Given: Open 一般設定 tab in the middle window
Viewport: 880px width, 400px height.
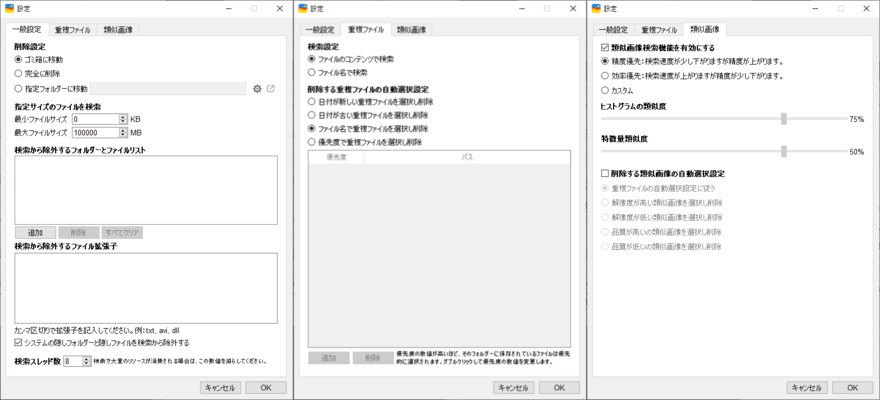Looking at the screenshot, I should point(320,30).
